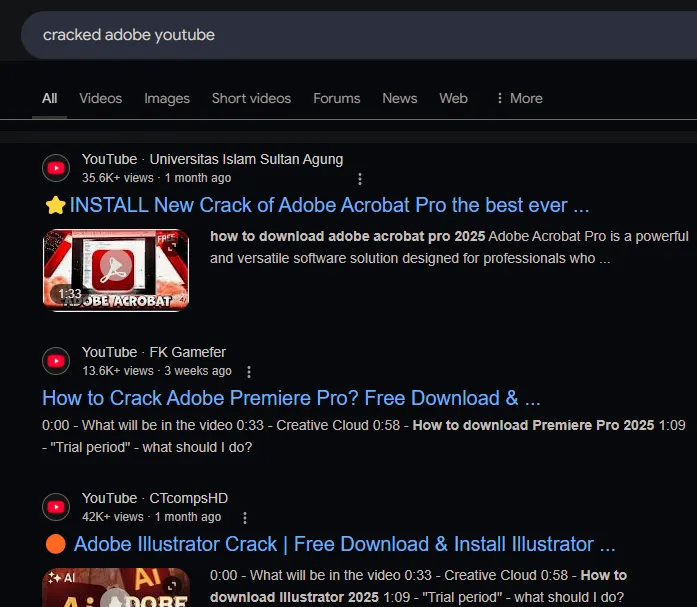Open the three-dot menu for the CTcompsHD result
The width and height of the screenshot is (697, 607).
click(245, 518)
